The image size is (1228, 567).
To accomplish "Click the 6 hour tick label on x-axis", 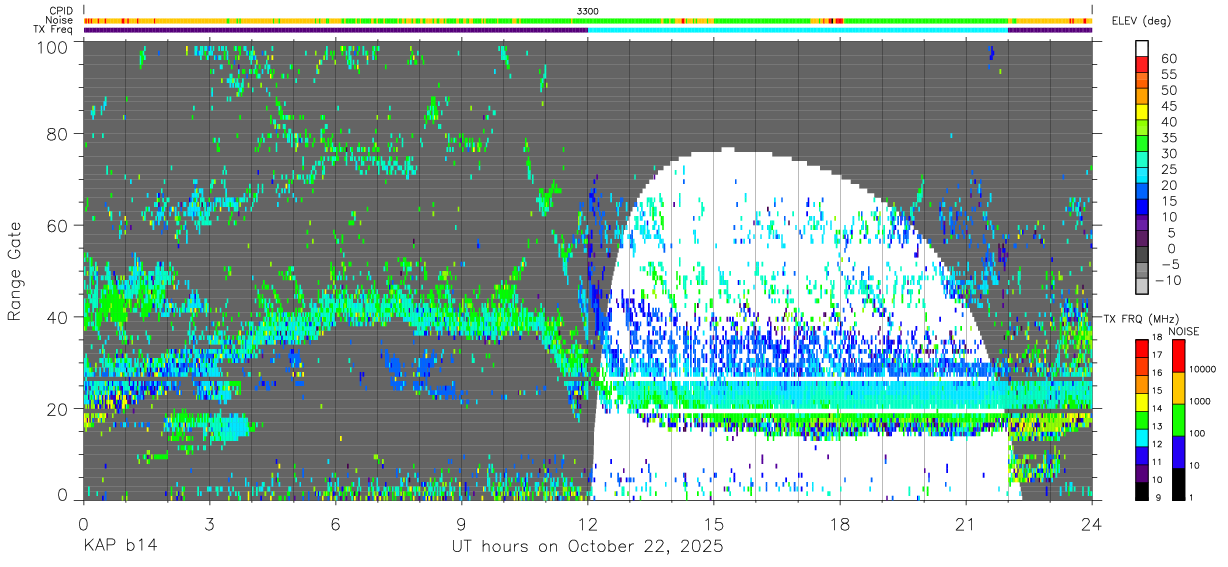I will tap(335, 523).
